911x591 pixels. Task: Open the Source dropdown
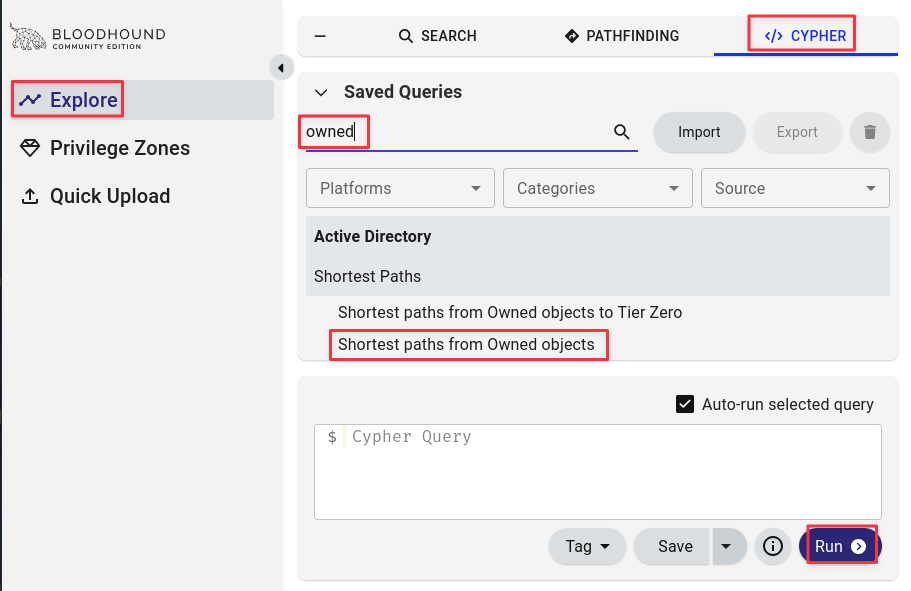(x=795, y=188)
